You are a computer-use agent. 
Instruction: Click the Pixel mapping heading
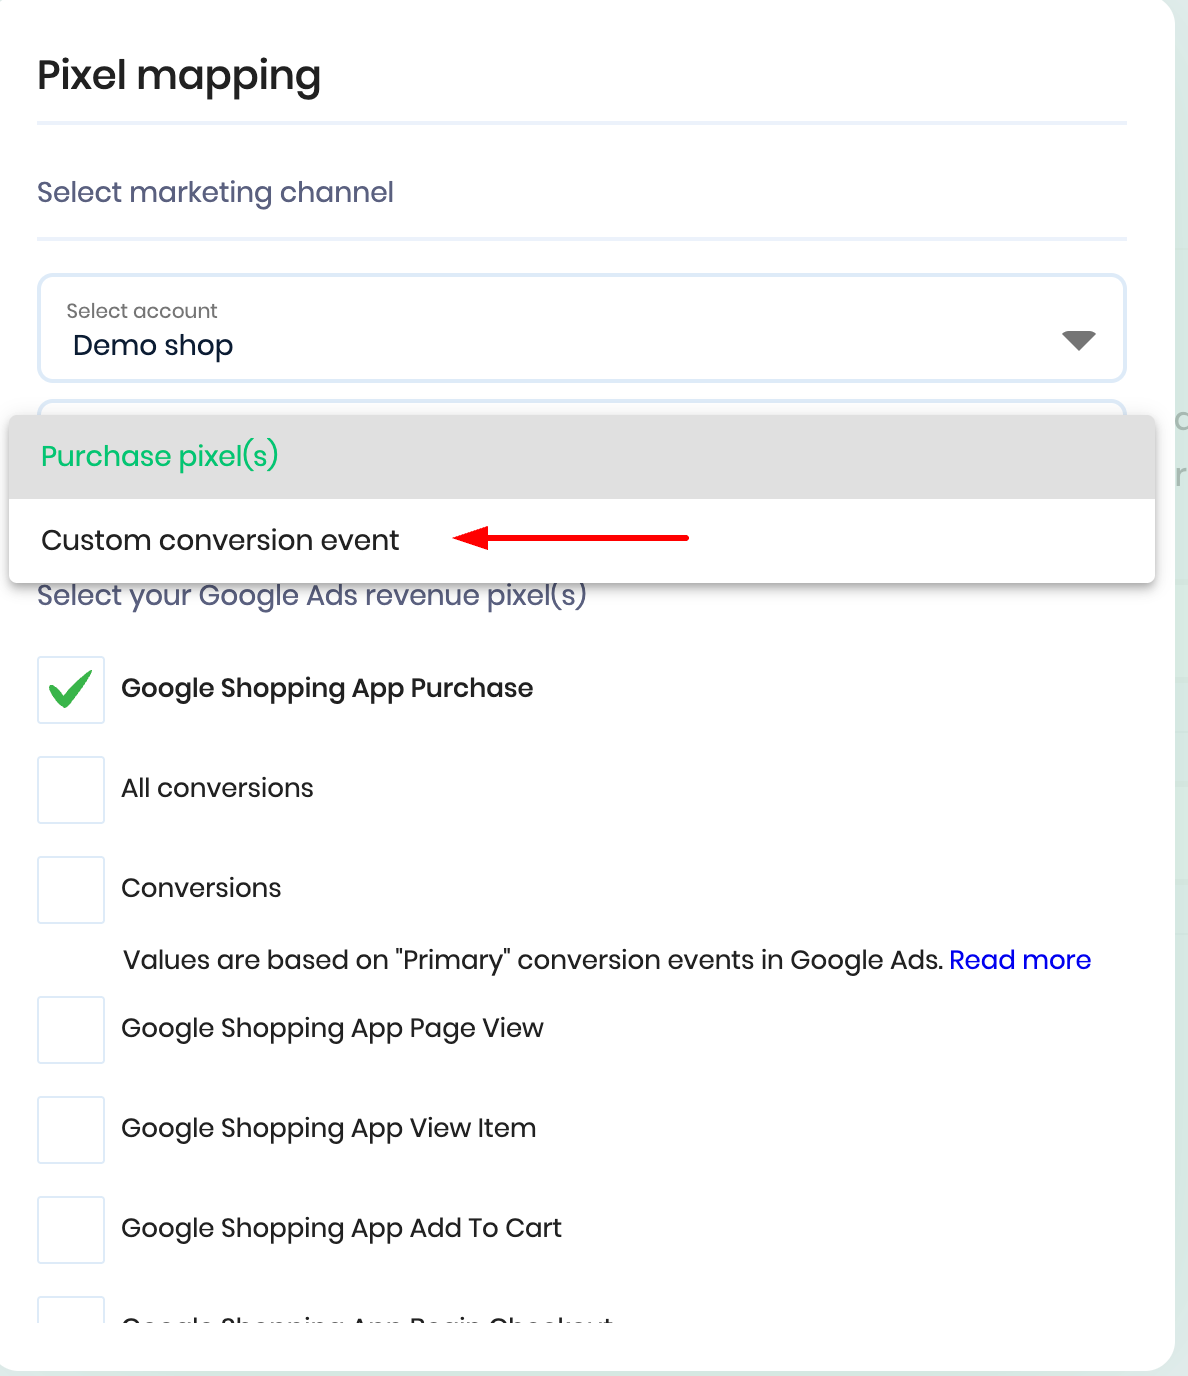pos(179,76)
